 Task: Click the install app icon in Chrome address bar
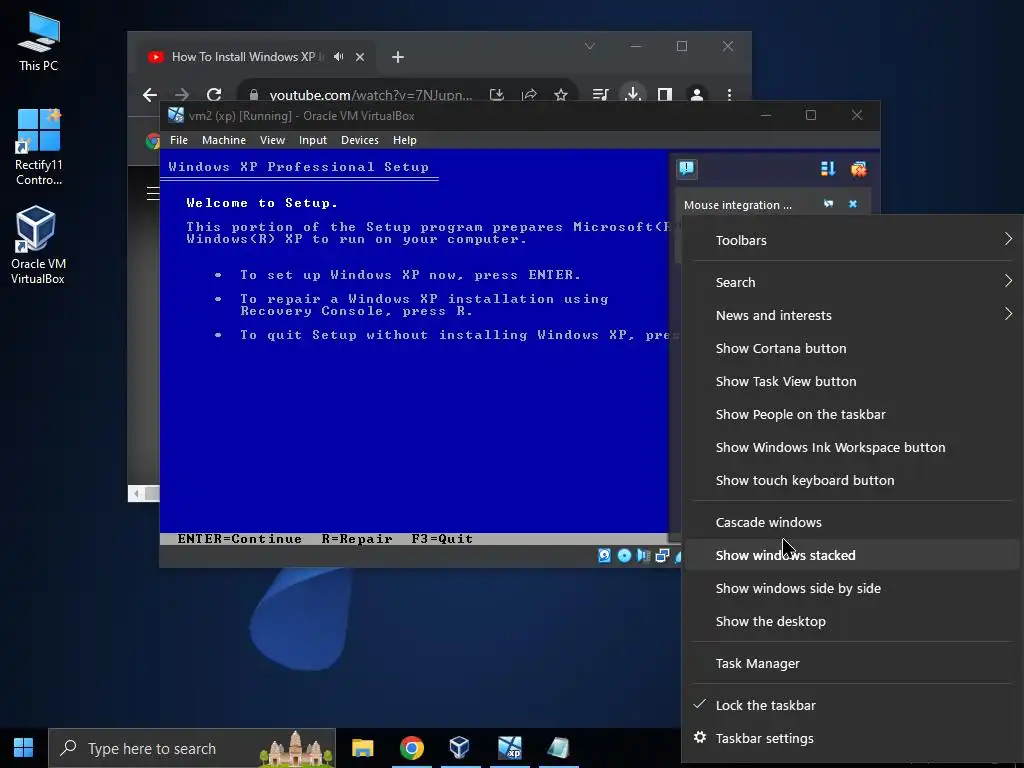497,95
